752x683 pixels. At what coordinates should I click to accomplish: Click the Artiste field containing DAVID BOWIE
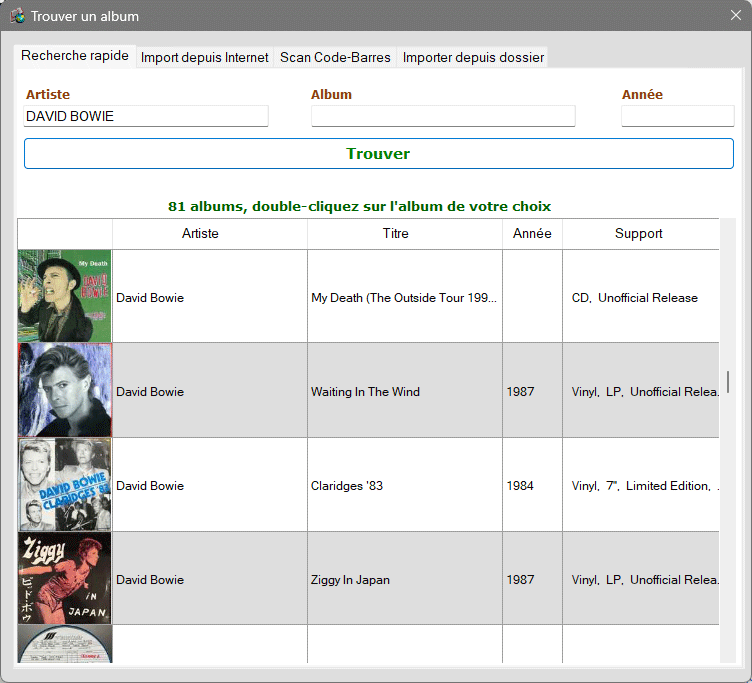point(146,116)
